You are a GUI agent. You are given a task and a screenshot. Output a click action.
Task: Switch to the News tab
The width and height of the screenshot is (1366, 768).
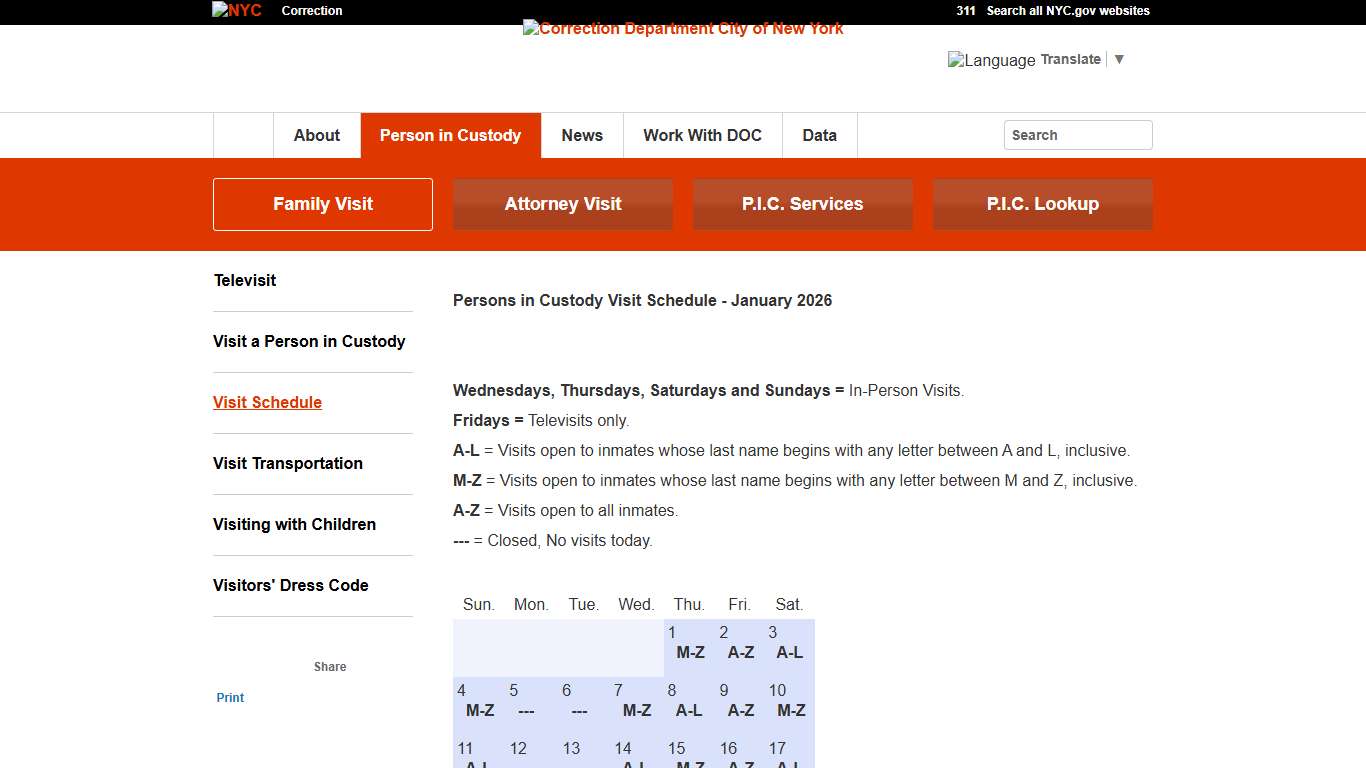pyautogui.click(x=582, y=135)
